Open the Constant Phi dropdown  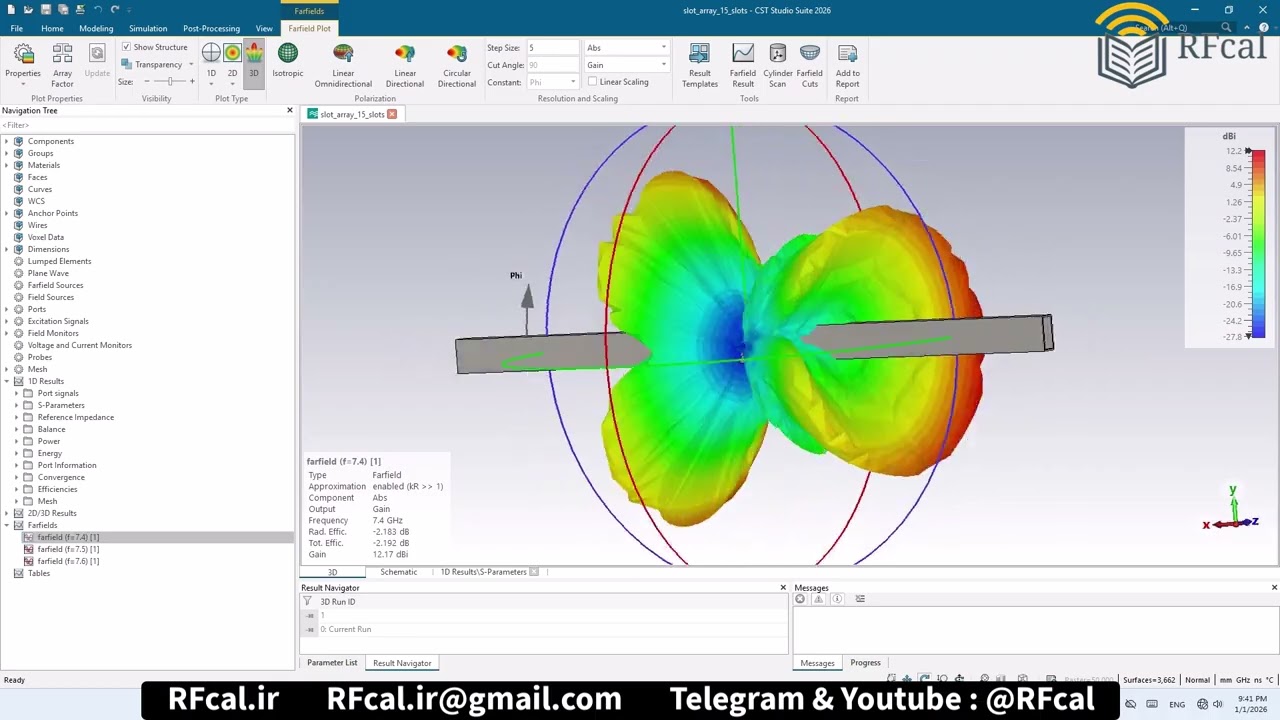click(x=553, y=82)
